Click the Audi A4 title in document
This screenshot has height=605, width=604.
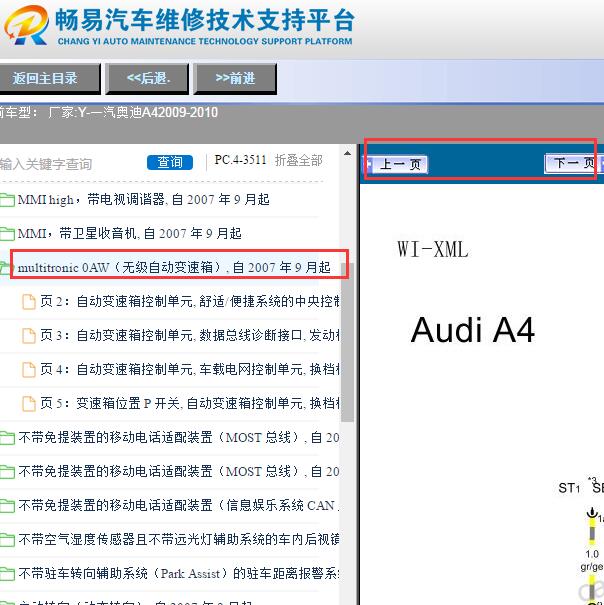click(x=473, y=330)
